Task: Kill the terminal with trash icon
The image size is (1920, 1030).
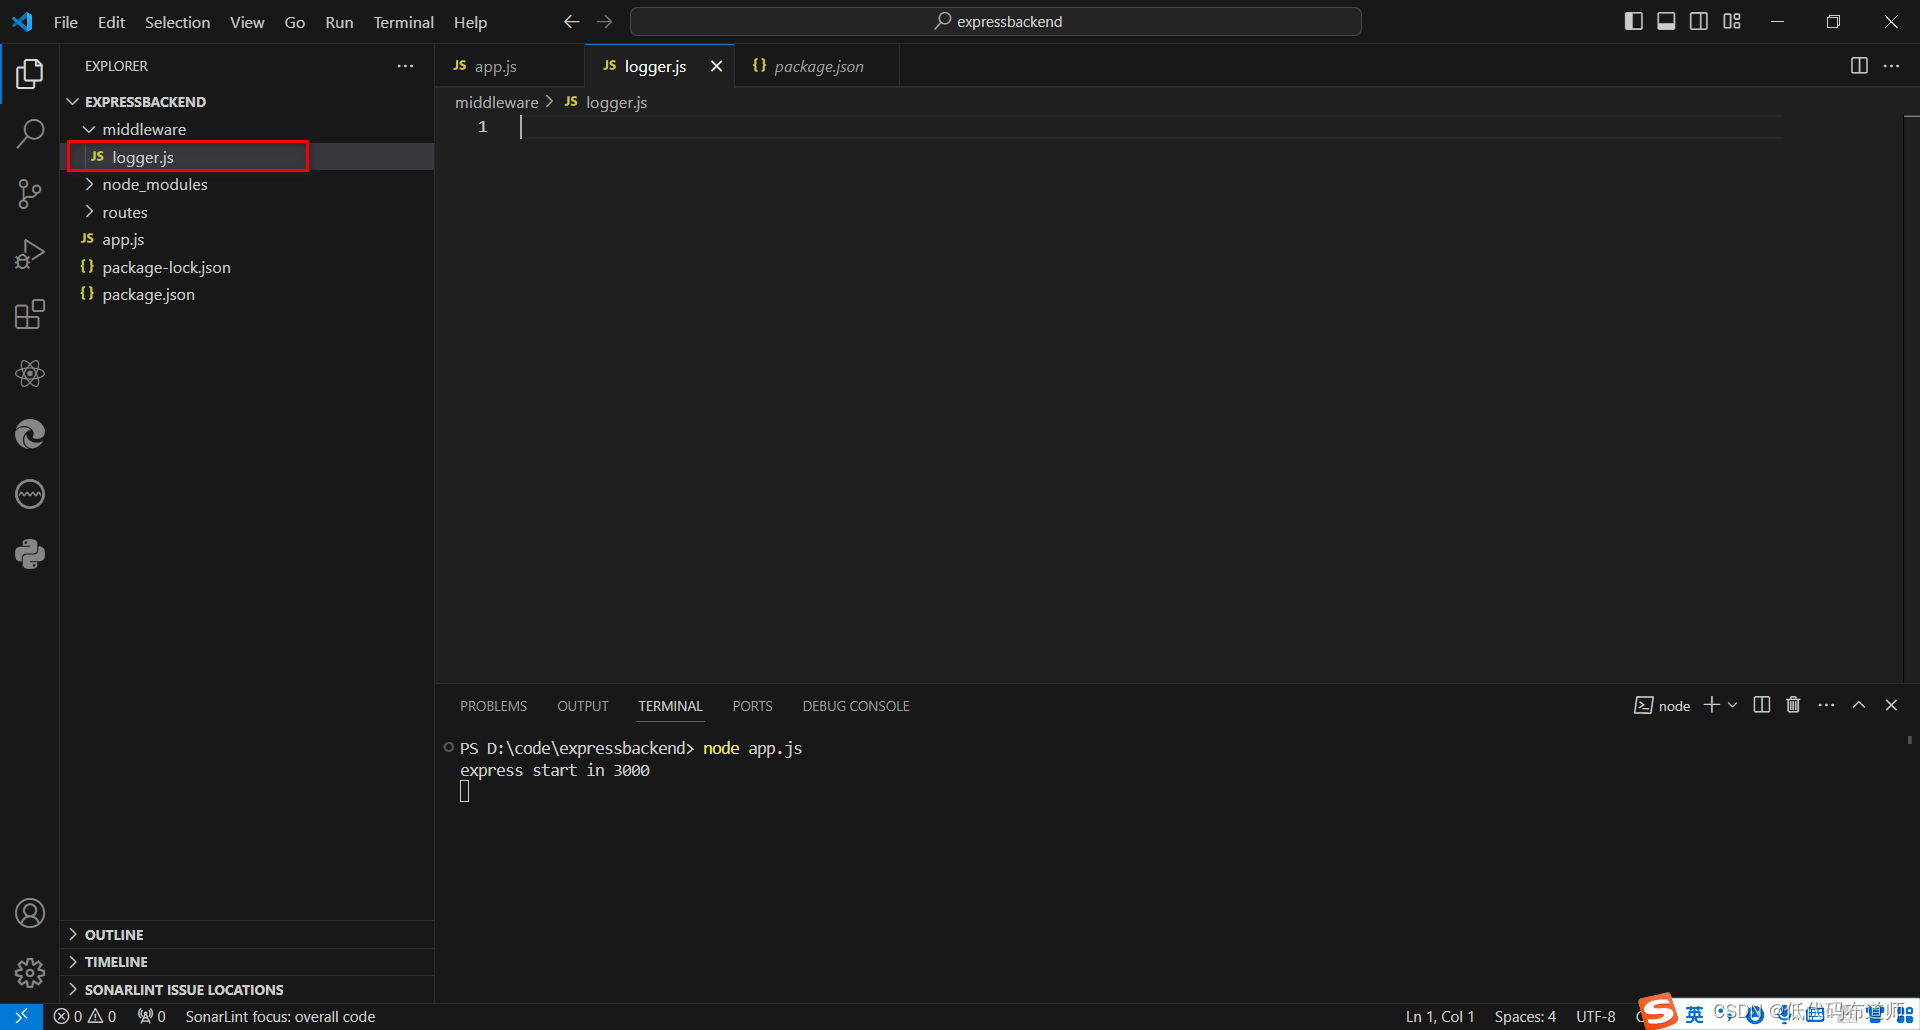Action: (1793, 705)
